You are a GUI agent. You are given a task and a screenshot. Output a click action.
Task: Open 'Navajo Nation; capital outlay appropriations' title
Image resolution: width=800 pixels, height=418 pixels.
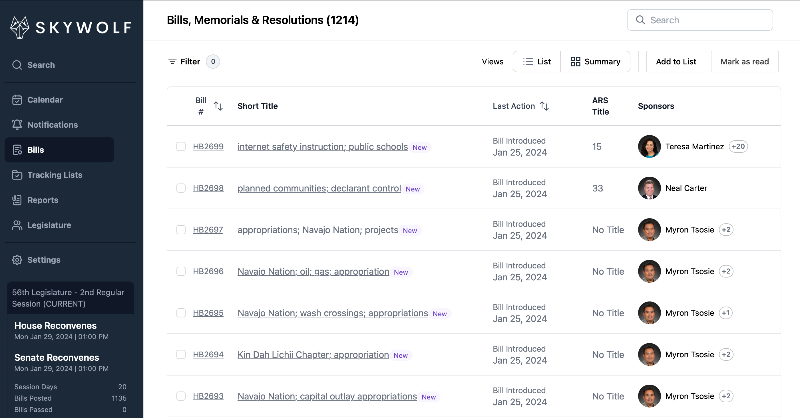tap(327, 397)
